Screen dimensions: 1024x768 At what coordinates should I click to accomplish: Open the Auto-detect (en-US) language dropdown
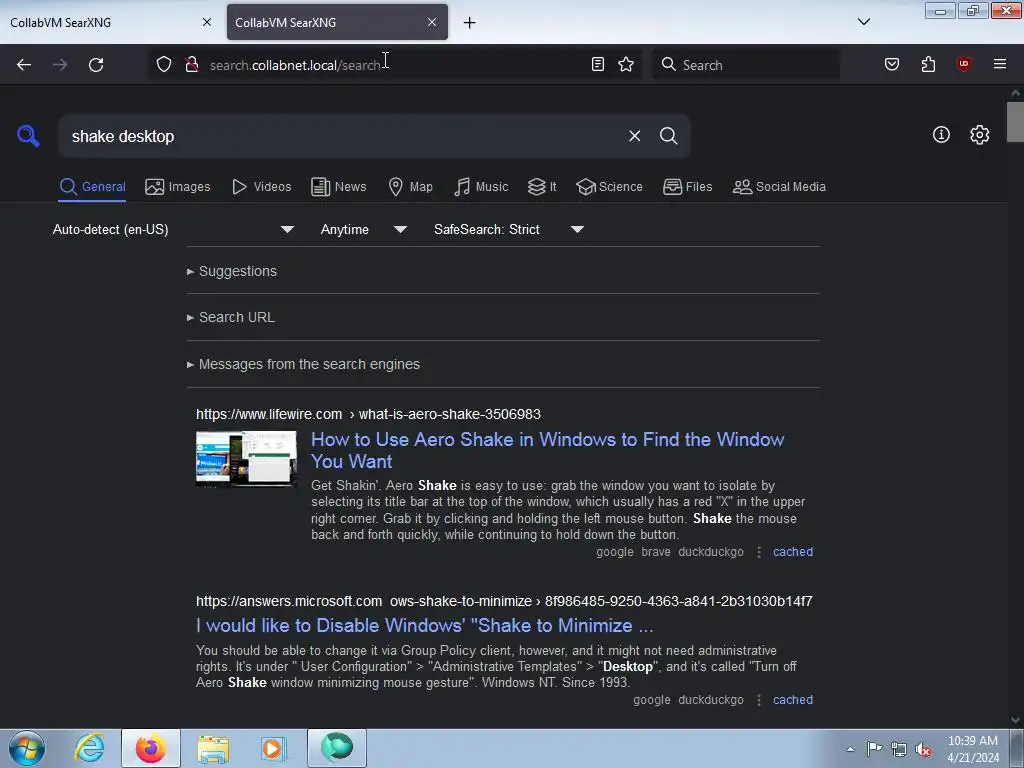173,229
